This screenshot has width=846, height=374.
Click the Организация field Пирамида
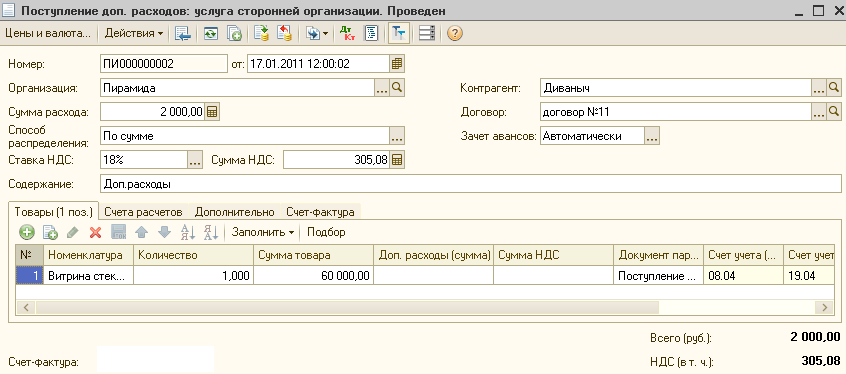(x=237, y=88)
